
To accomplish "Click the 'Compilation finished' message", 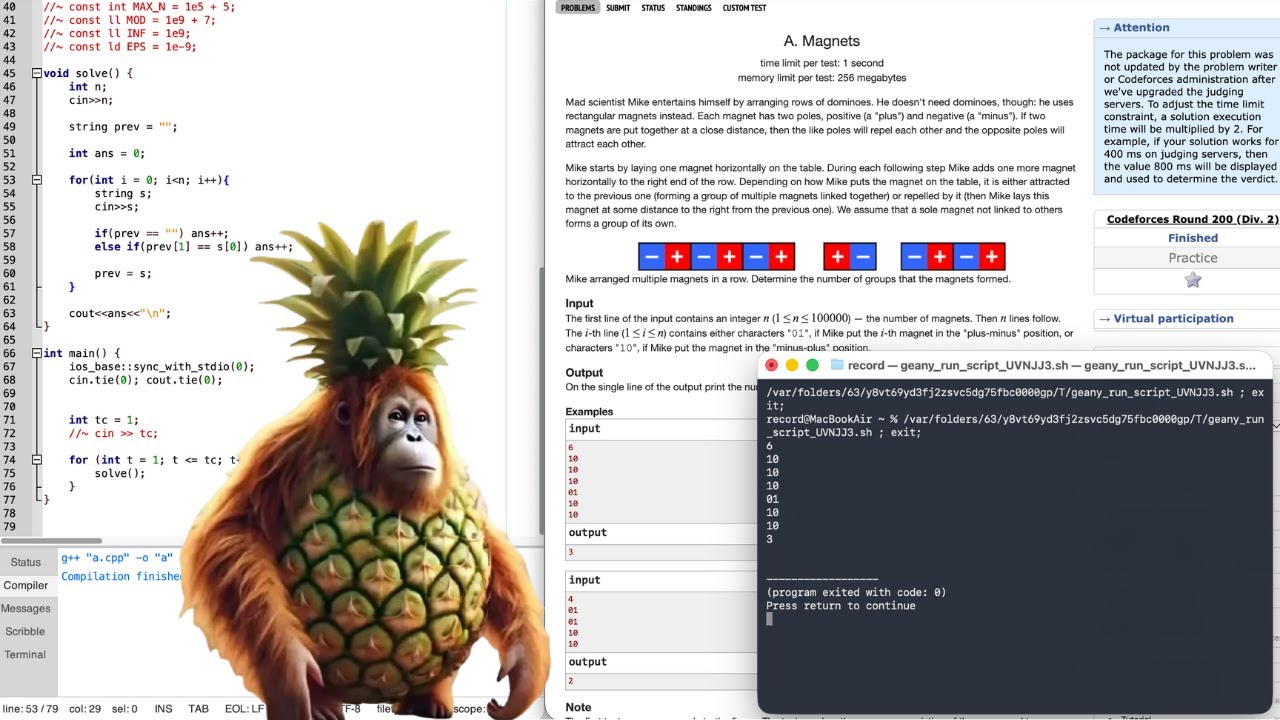I will (x=121, y=576).
